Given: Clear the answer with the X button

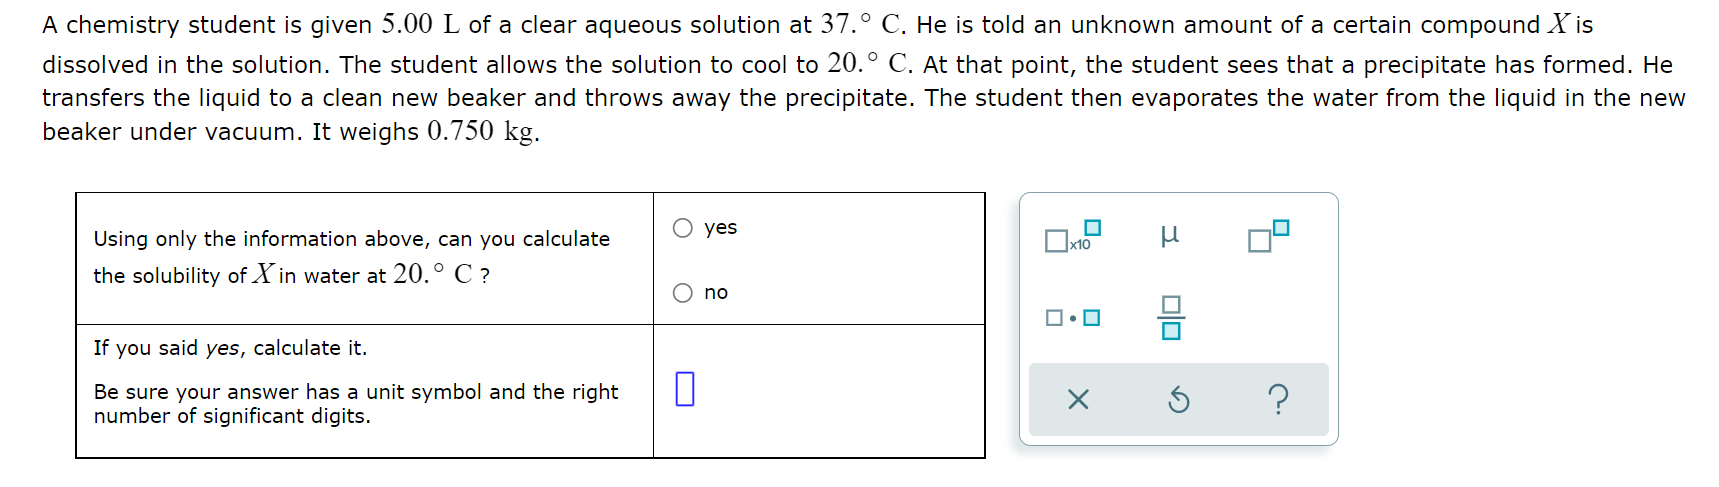Looking at the screenshot, I should pos(1078,400).
